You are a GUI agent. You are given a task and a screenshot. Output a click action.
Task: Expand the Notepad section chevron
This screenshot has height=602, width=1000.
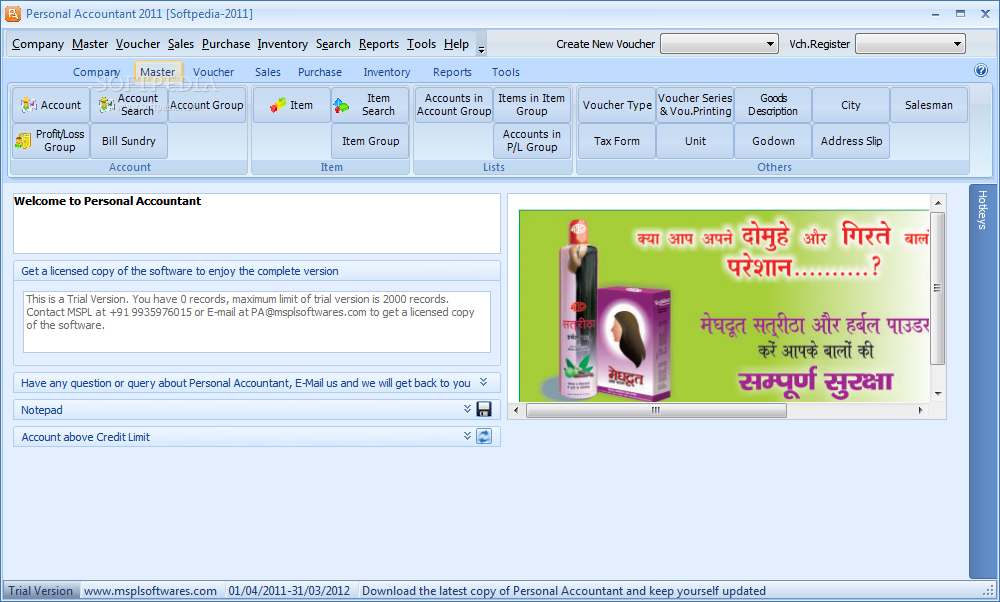pyautogui.click(x=467, y=409)
